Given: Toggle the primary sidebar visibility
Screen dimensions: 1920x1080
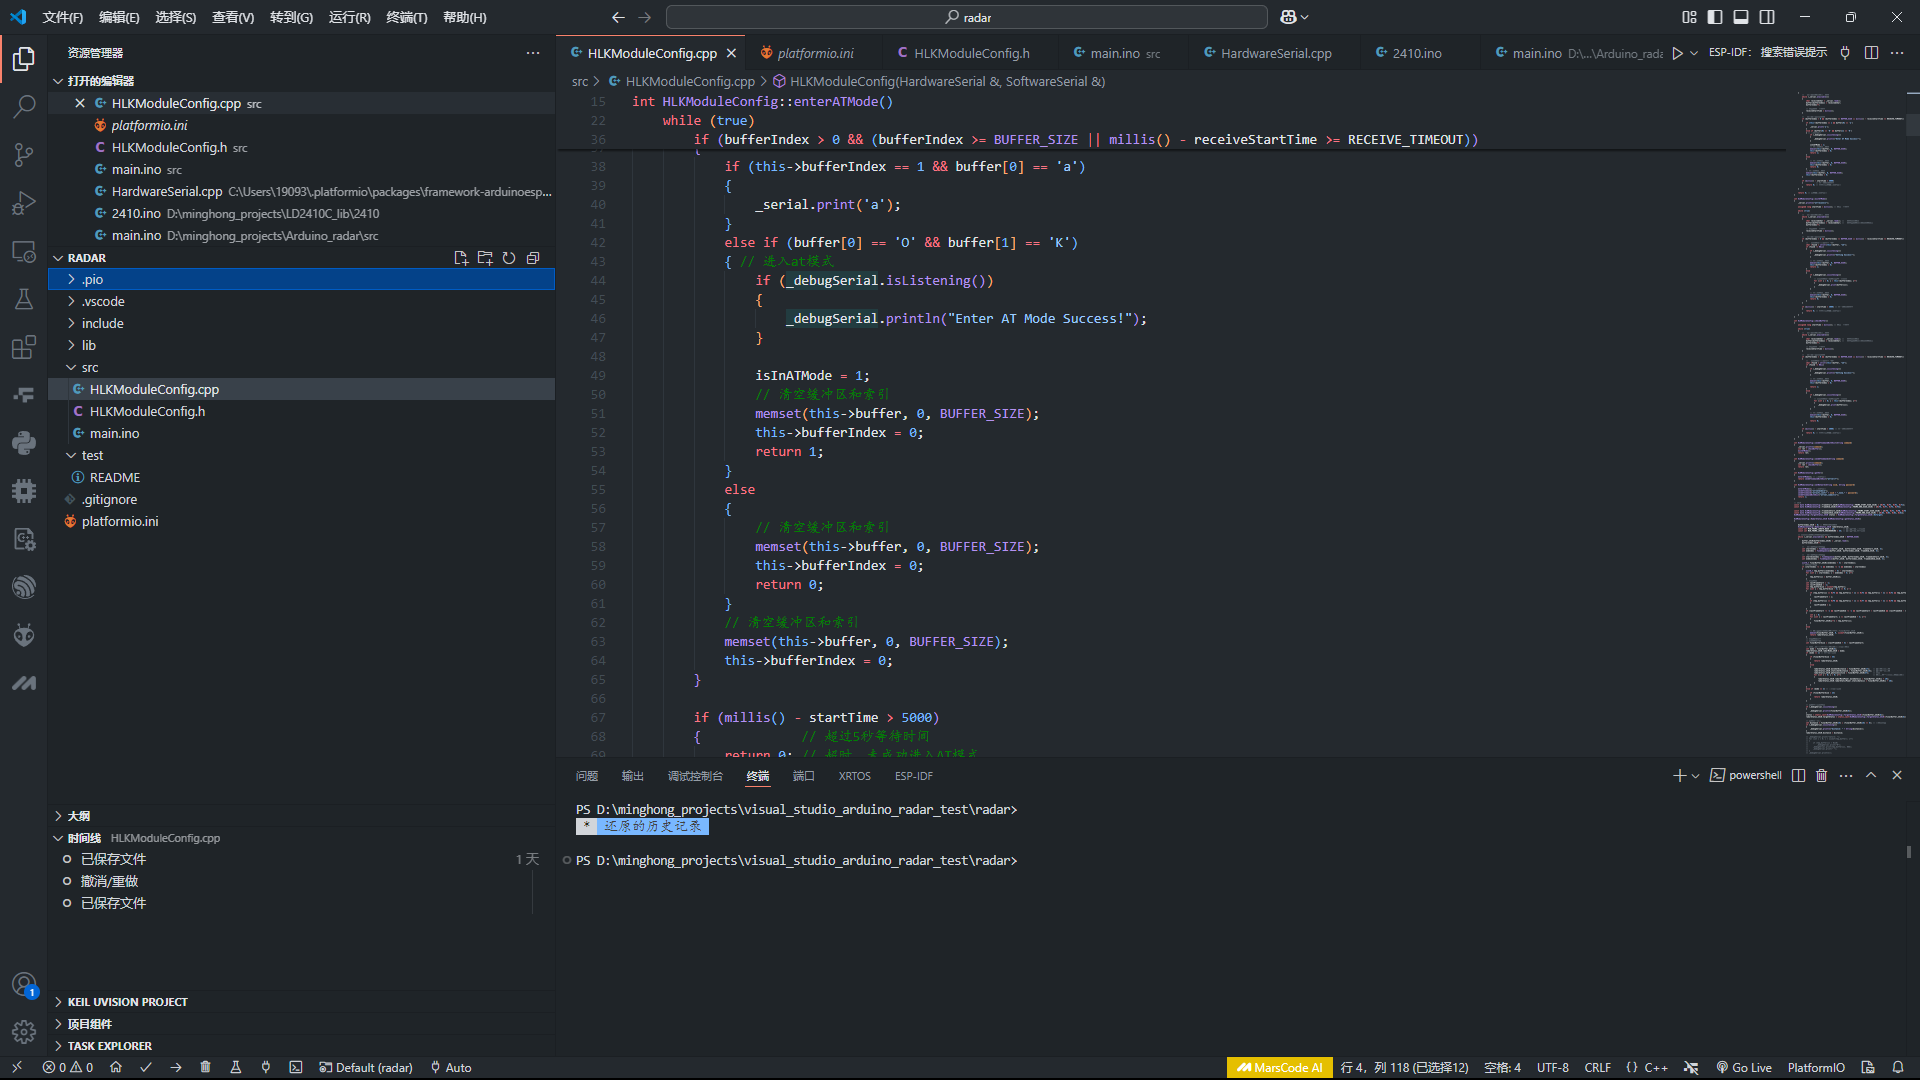Looking at the screenshot, I should 1715,17.
